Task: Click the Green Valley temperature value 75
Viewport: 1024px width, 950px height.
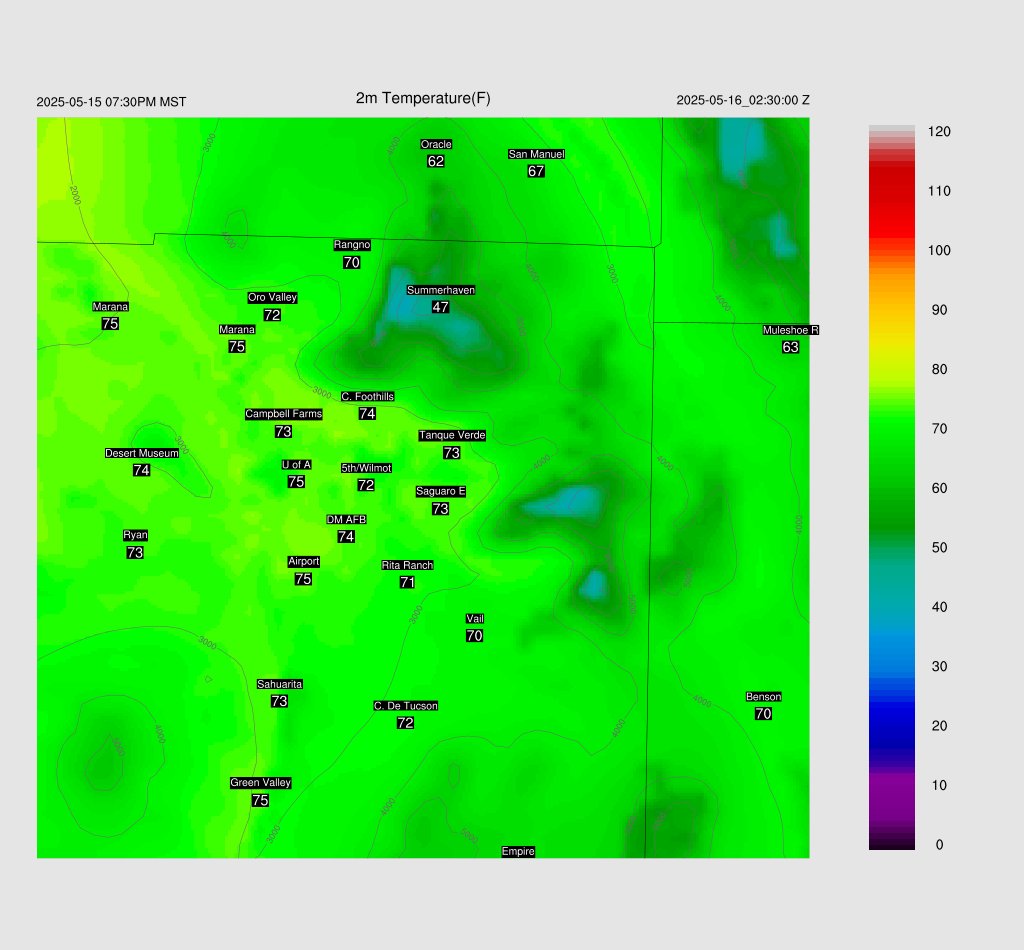Action: pos(261,800)
